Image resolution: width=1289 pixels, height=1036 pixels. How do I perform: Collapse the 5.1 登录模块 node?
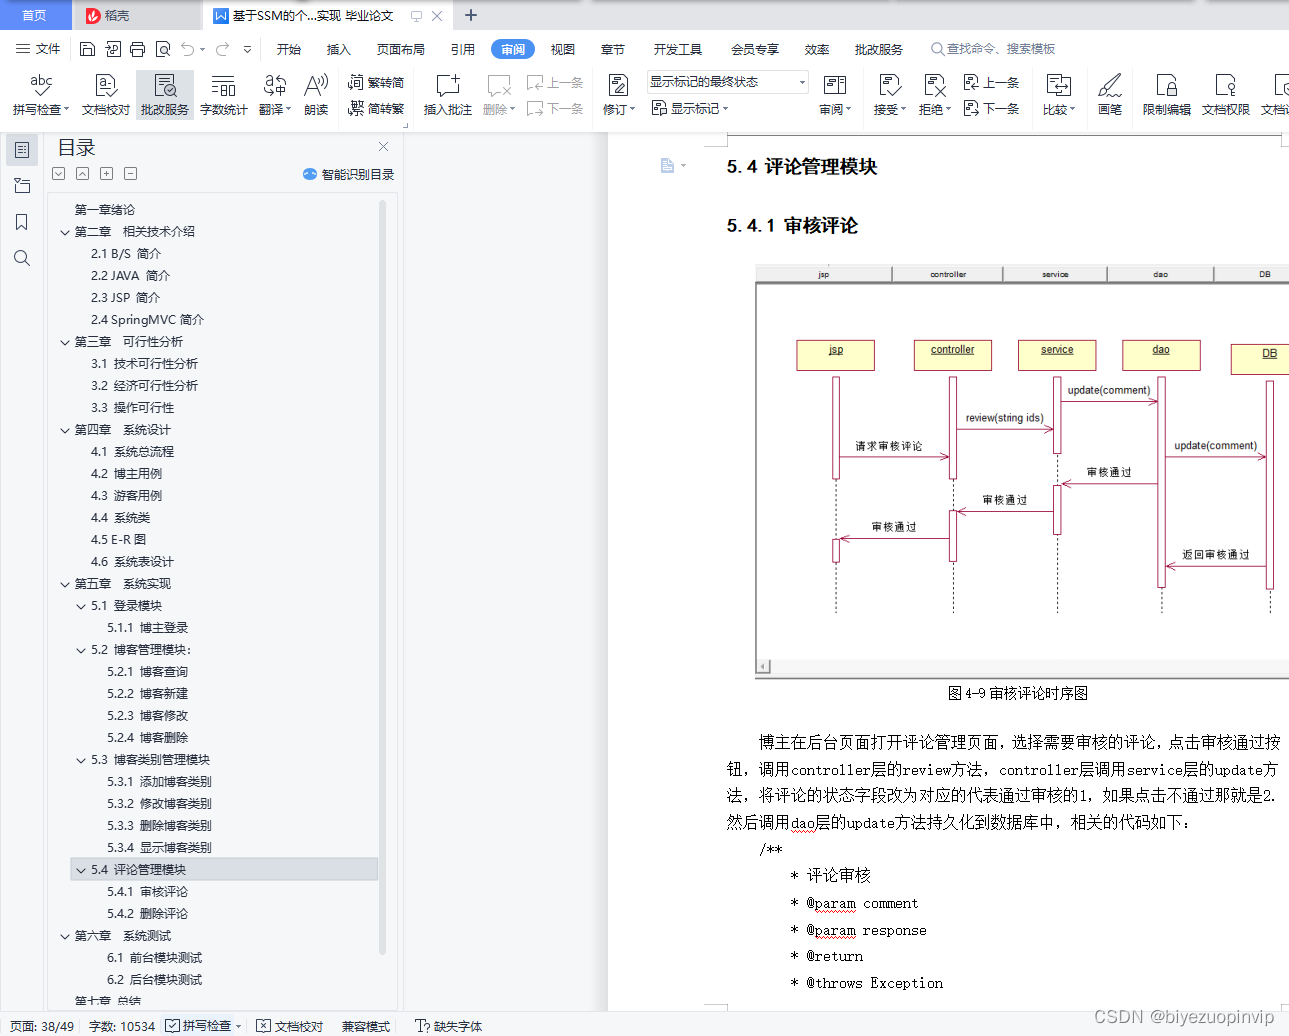click(81, 606)
